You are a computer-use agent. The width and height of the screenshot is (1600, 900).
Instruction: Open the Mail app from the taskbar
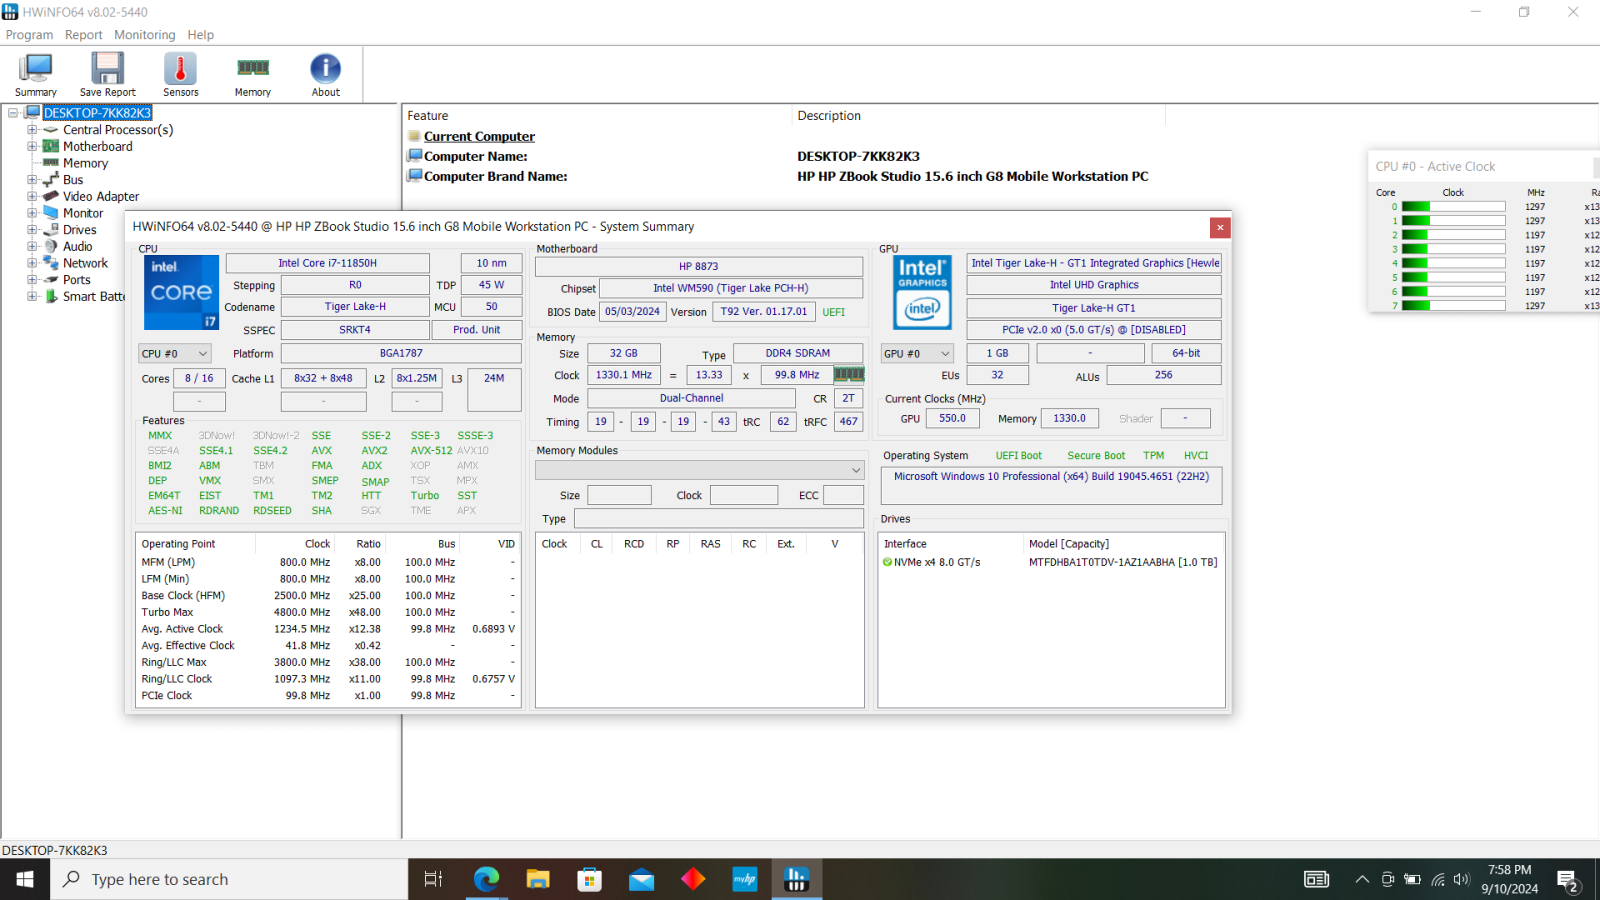coord(641,879)
